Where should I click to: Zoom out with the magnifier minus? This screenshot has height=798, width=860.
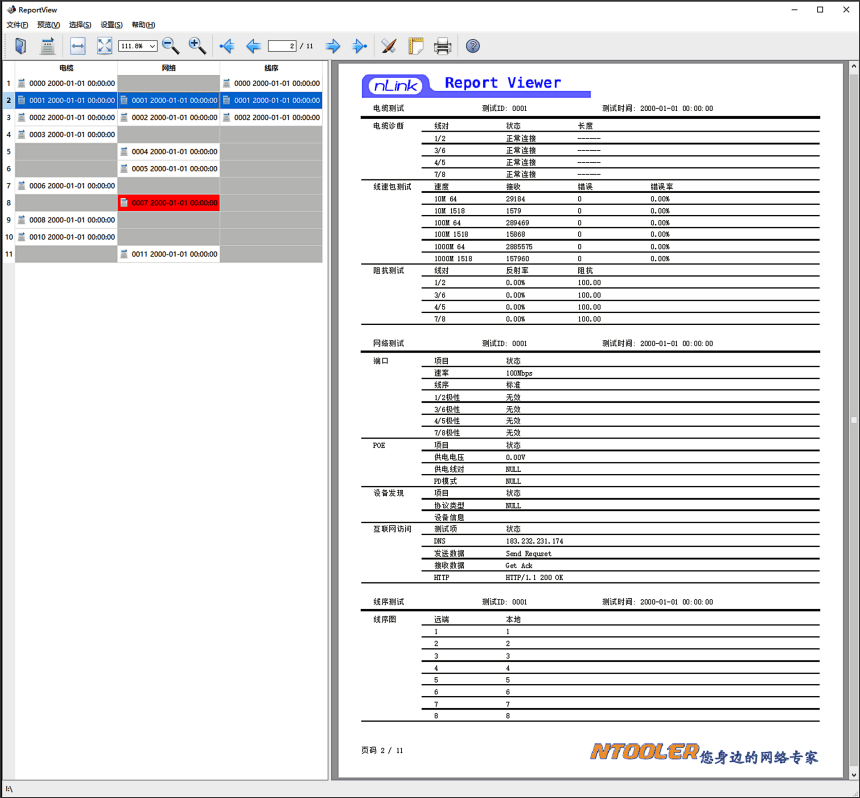[171, 46]
